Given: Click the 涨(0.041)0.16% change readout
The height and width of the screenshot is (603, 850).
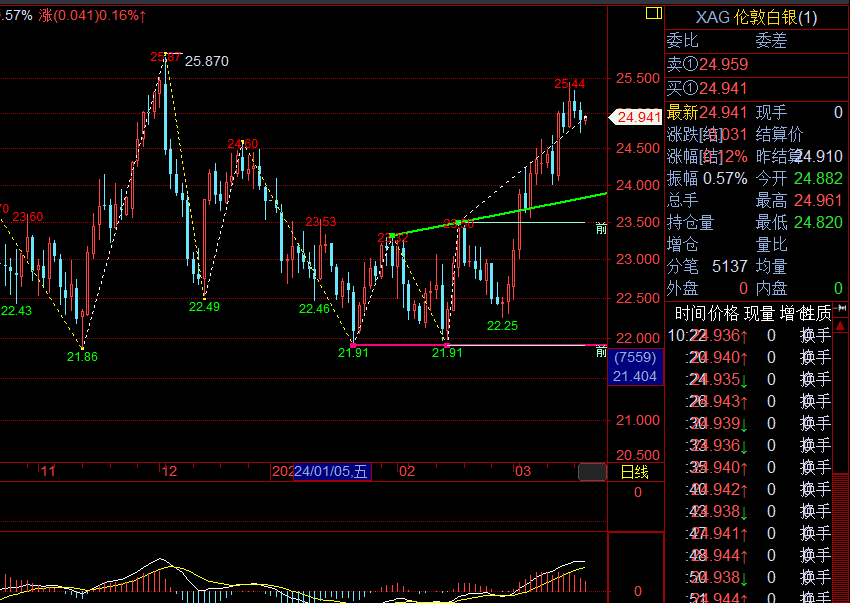Looking at the screenshot, I should tap(92, 15).
